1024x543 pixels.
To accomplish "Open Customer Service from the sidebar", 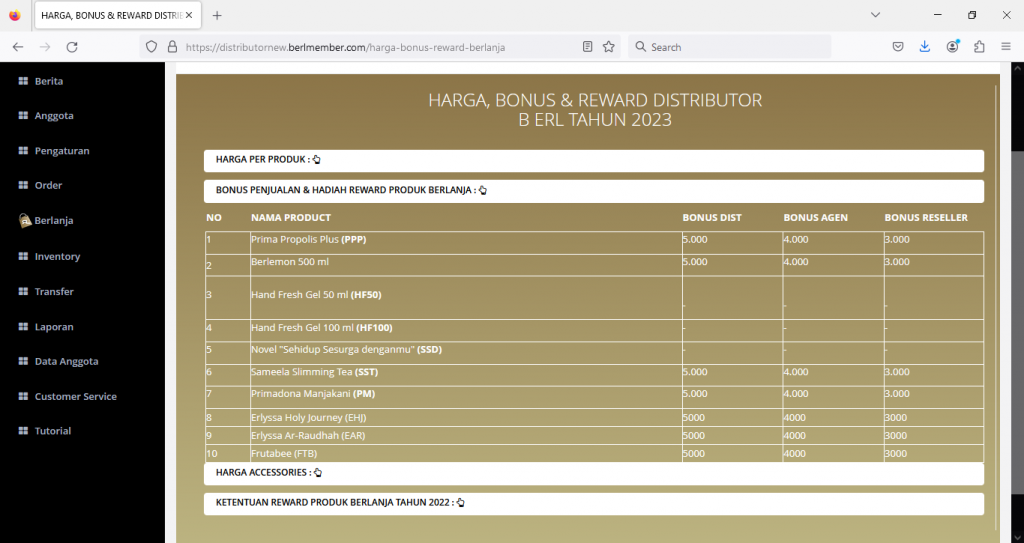I will (75, 397).
